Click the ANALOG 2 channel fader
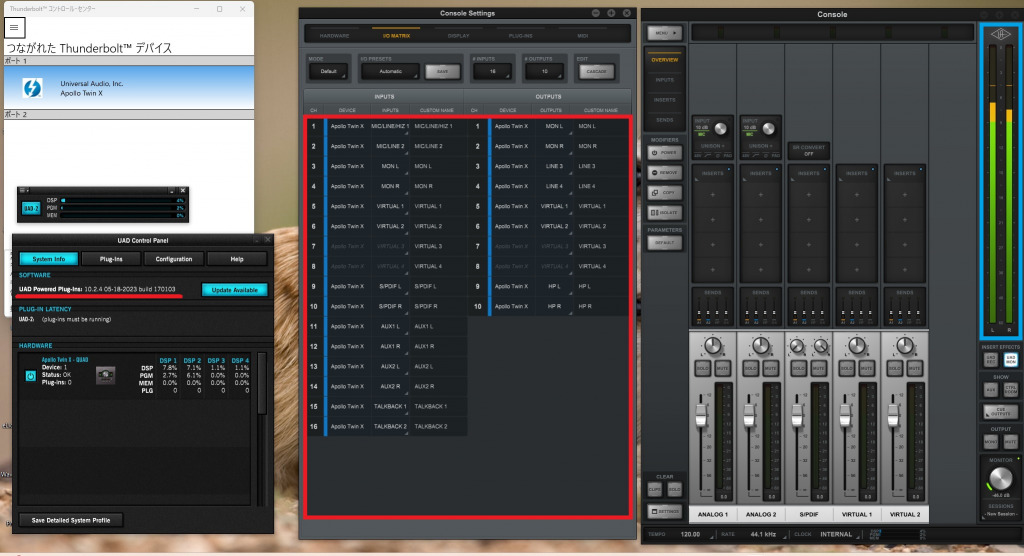The height and width of the screenshot is (556, 1024). point(749,420)
